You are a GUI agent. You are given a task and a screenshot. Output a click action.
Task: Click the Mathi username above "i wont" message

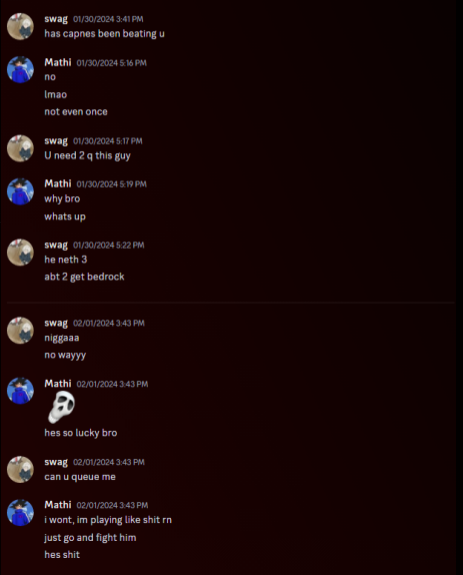(x=58, y=505)
